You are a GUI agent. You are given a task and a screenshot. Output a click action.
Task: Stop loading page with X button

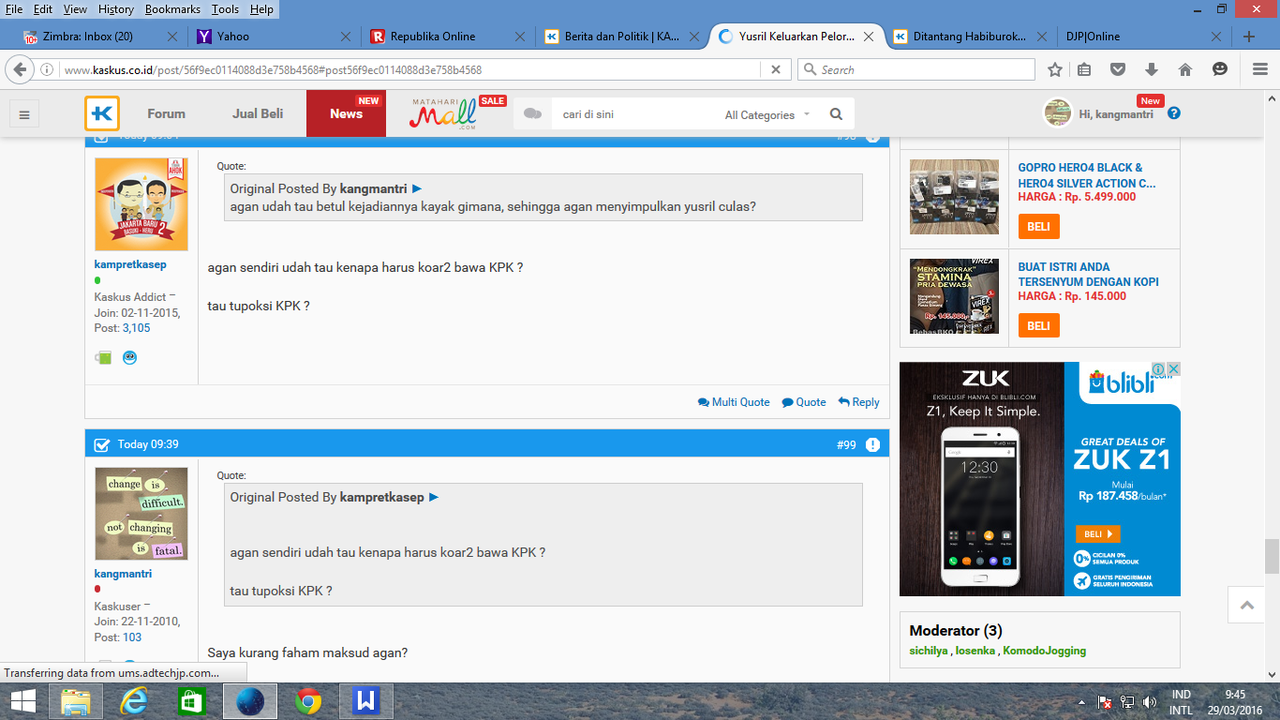776,70
